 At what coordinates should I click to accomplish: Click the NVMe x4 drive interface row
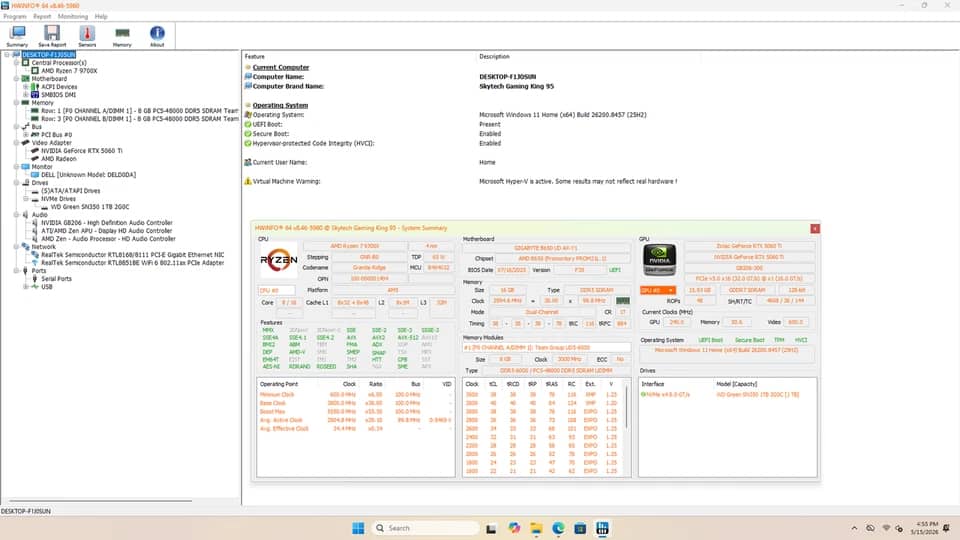coord(727,394)
